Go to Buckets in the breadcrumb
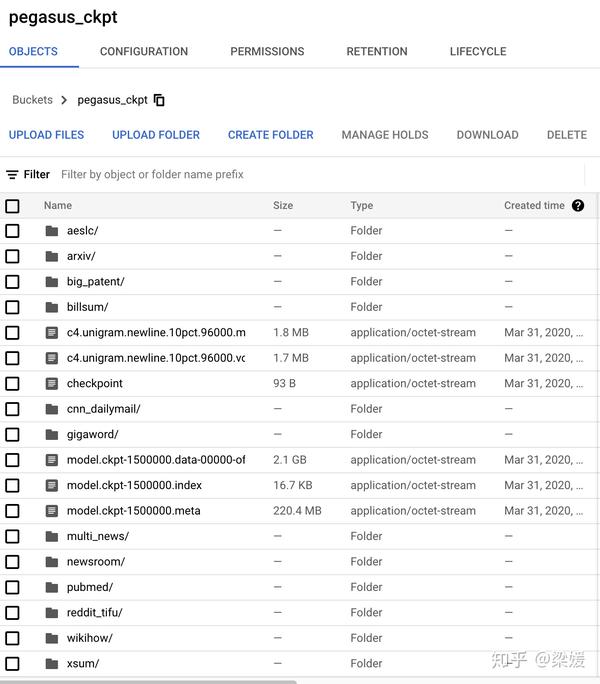The image size is (600, 684). coord(32,100)
